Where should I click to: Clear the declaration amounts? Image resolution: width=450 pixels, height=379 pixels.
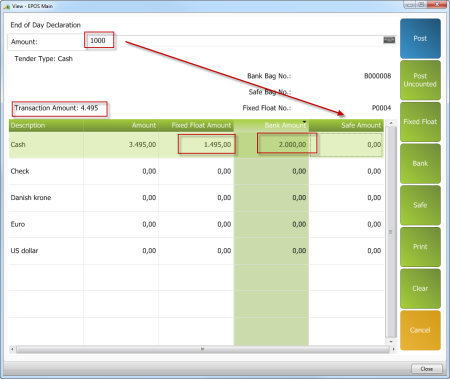click(x=420, y=289)
